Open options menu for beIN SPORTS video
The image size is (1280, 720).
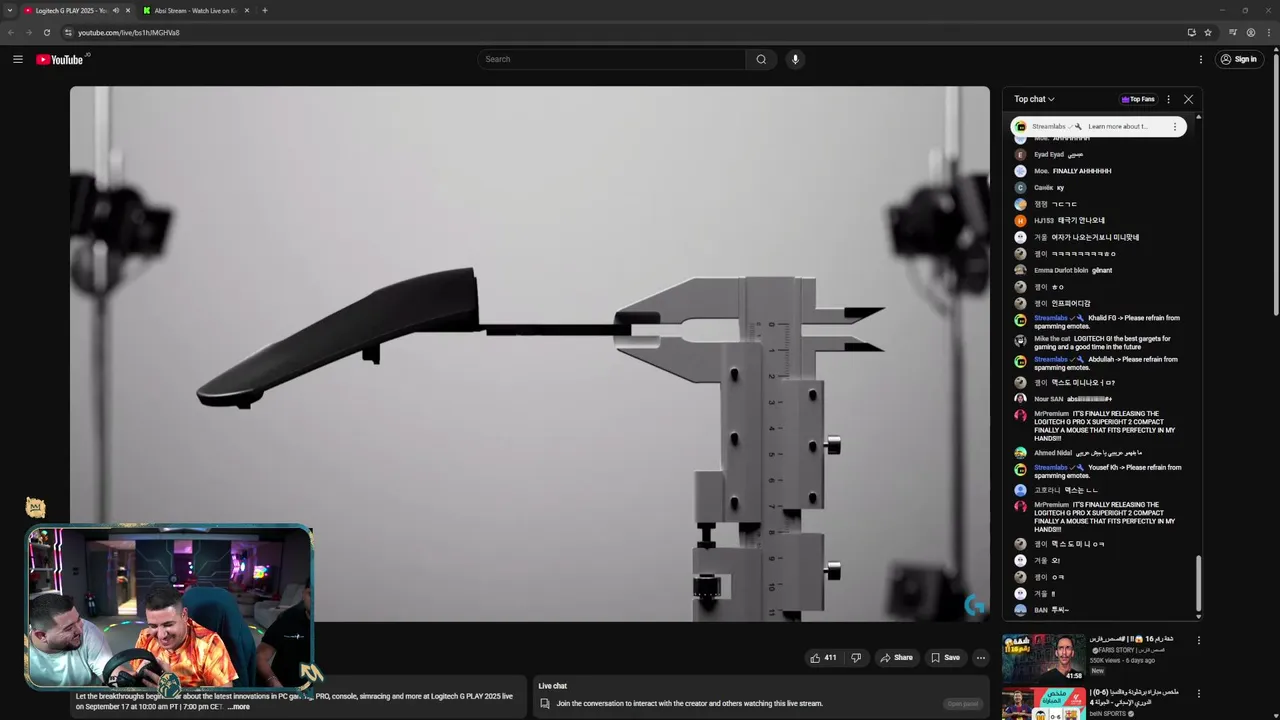[x=1199, y=693]
